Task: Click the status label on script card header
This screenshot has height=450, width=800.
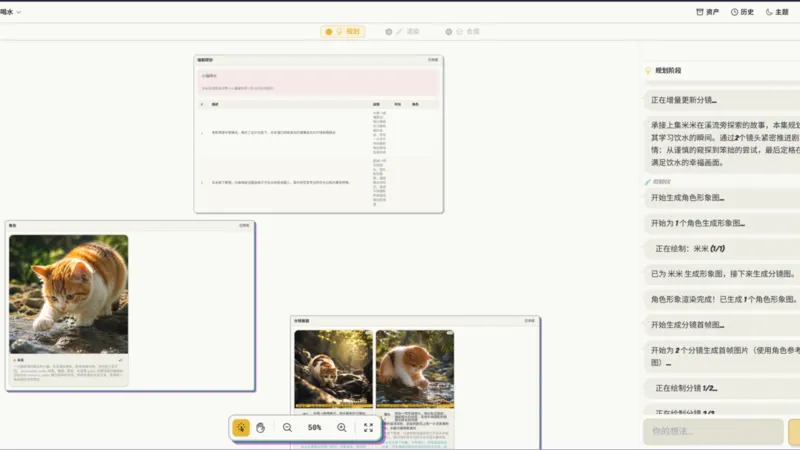Action: [433, 60]
